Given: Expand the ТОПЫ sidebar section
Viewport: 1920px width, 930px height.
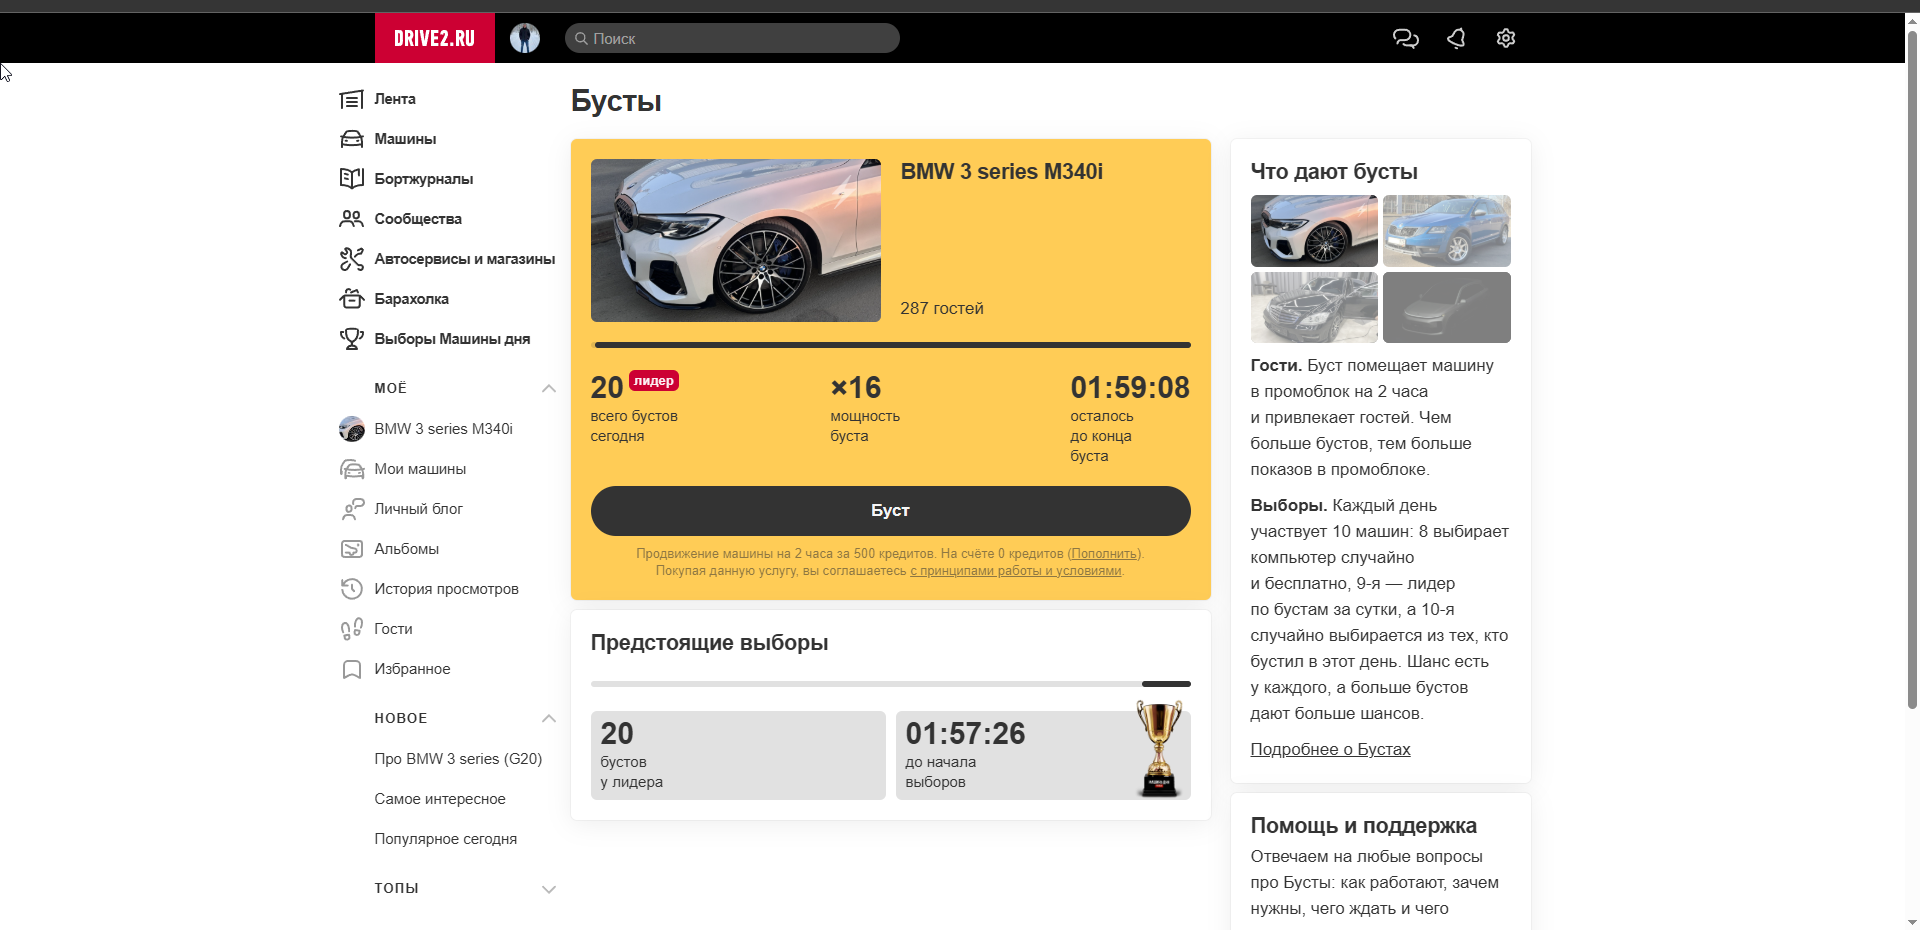Looking at the screenshot, I should 548,889.
